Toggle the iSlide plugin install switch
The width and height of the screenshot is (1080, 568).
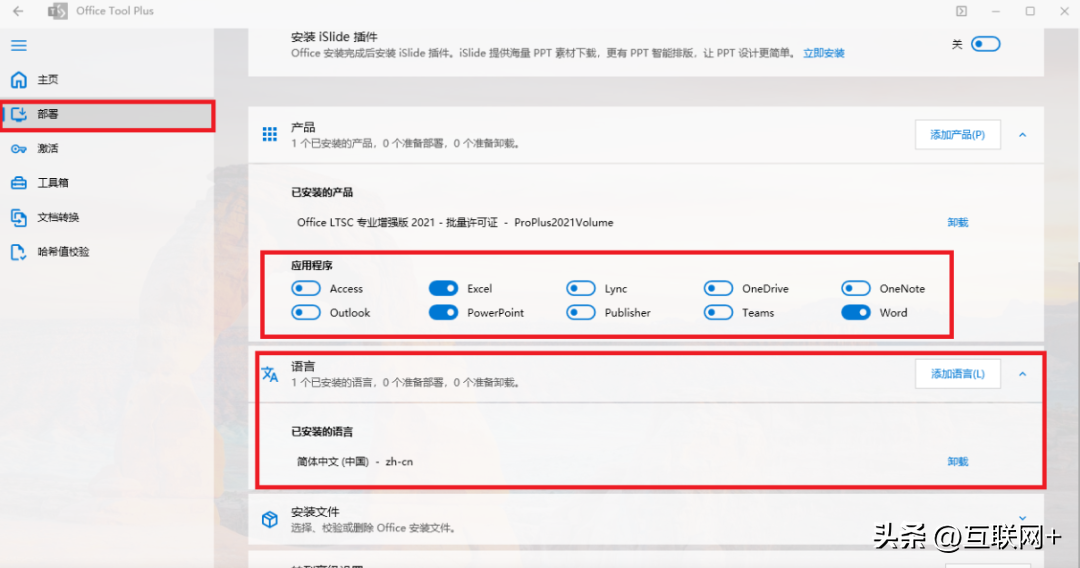[985, 44]
